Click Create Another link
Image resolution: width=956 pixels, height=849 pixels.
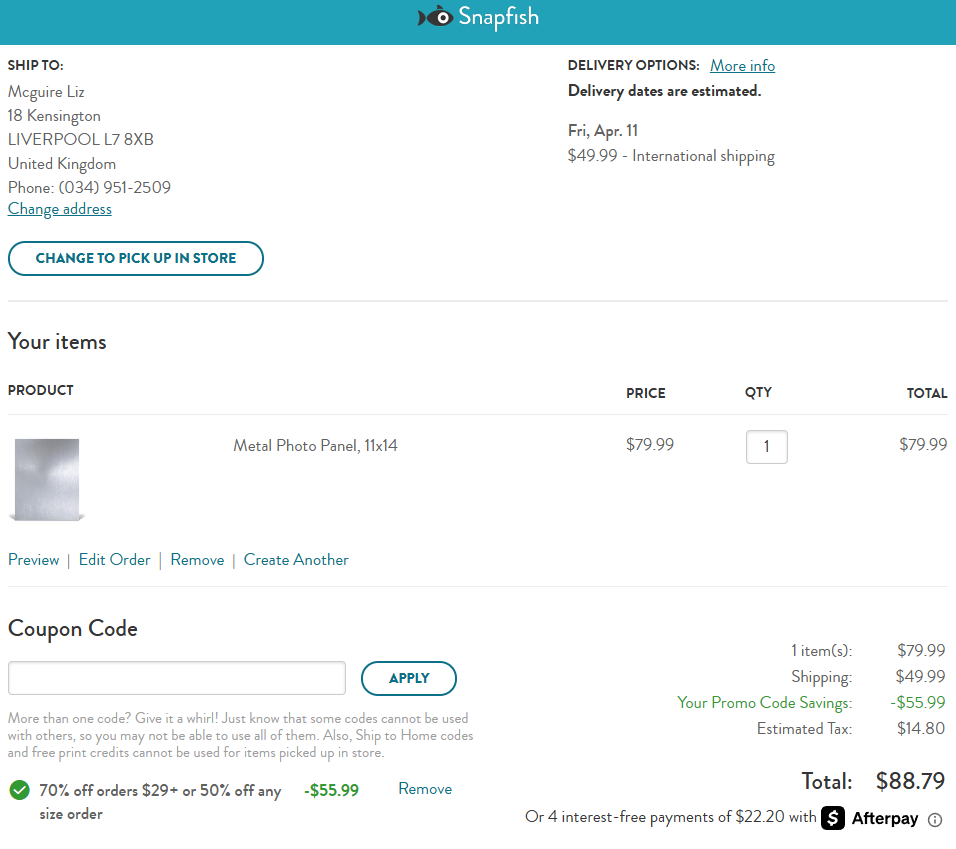pyautogui.click(x=296, y=559)
